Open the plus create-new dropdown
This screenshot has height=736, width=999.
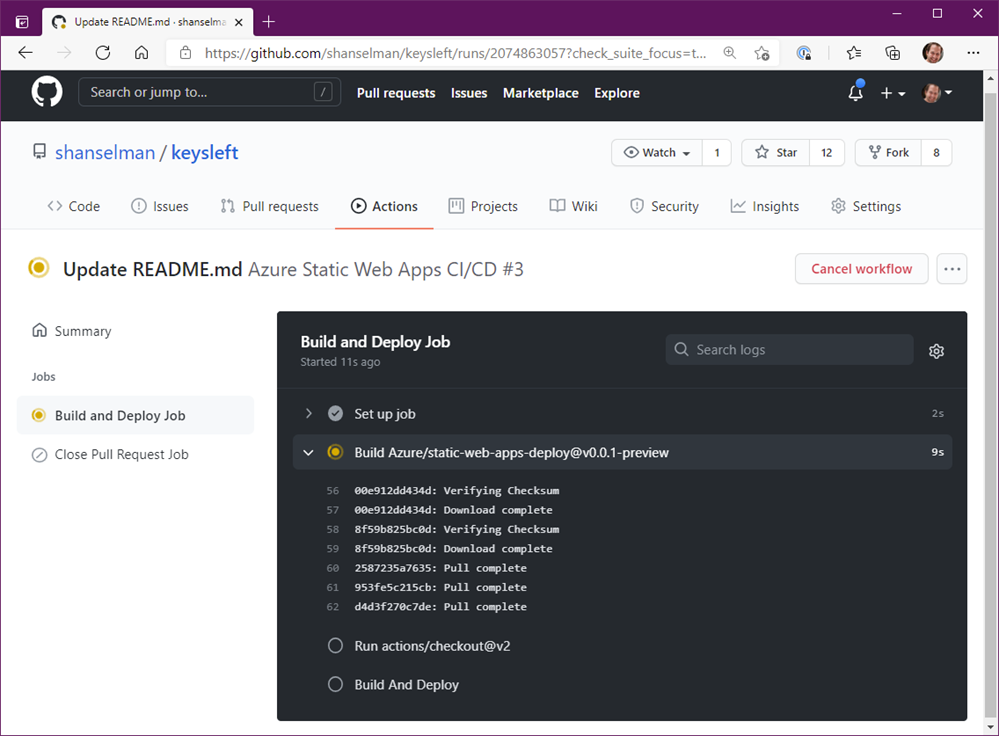click(x=893, y=94)
